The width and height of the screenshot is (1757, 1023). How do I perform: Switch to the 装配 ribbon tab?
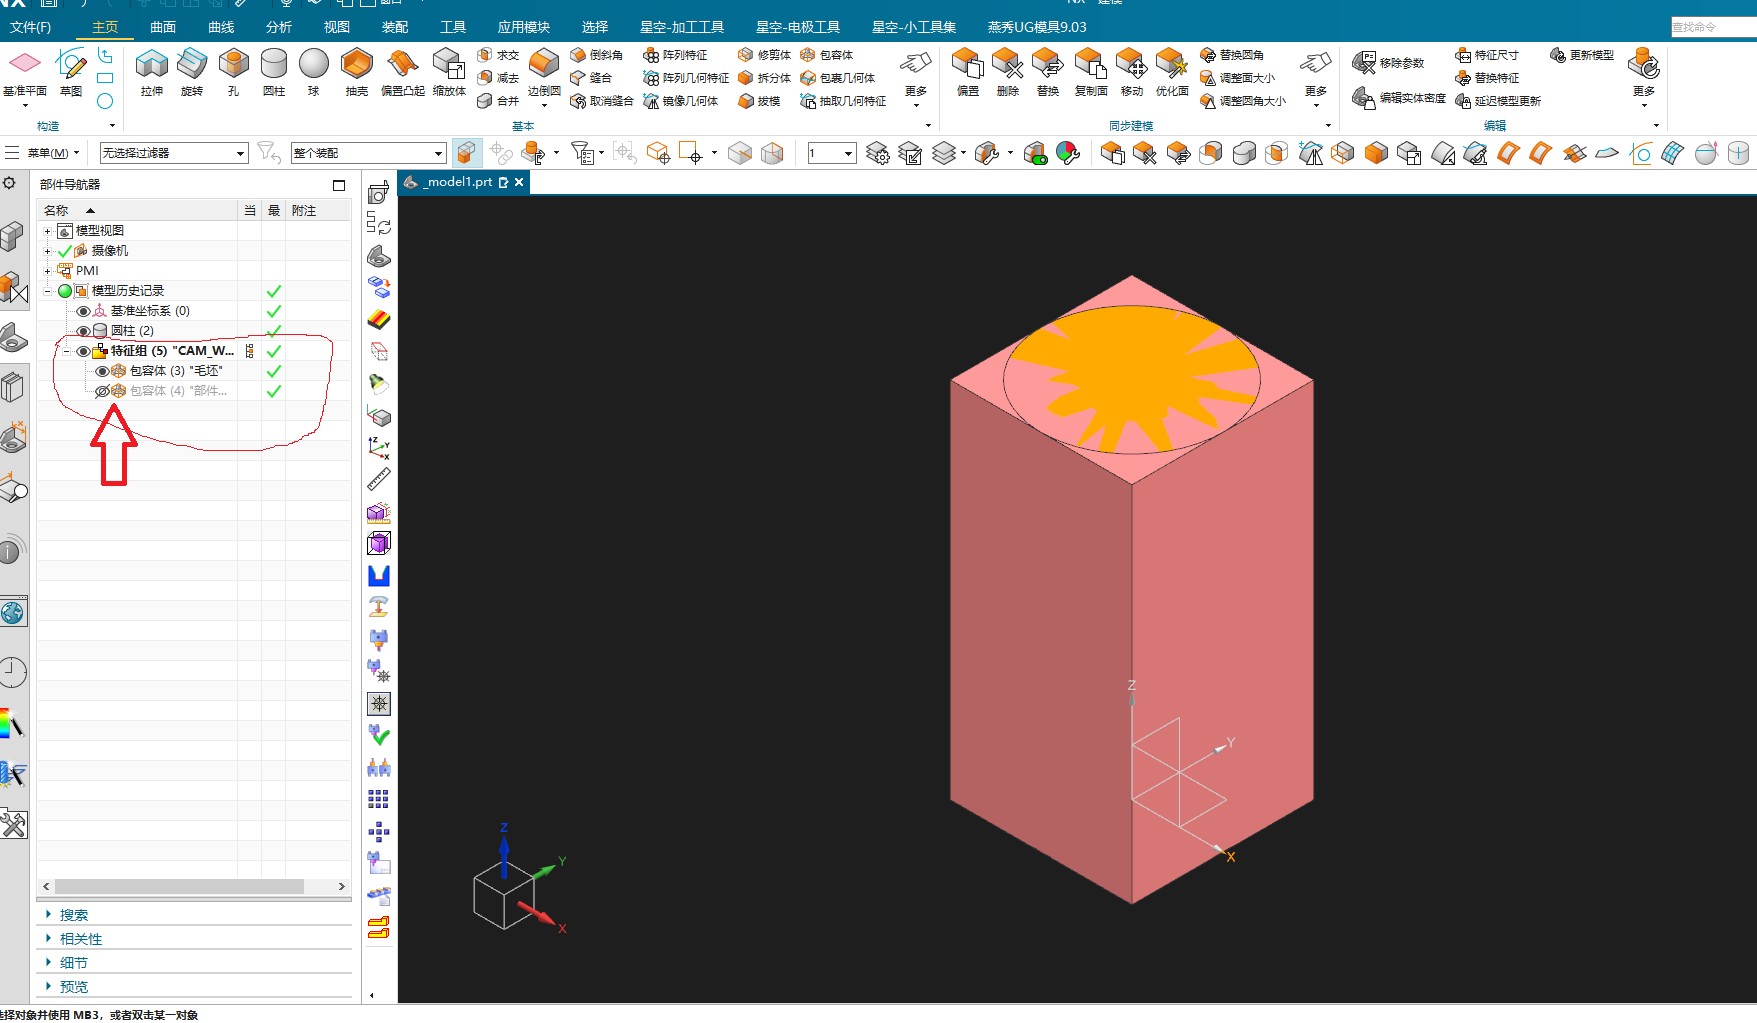(x=395, y=27)
